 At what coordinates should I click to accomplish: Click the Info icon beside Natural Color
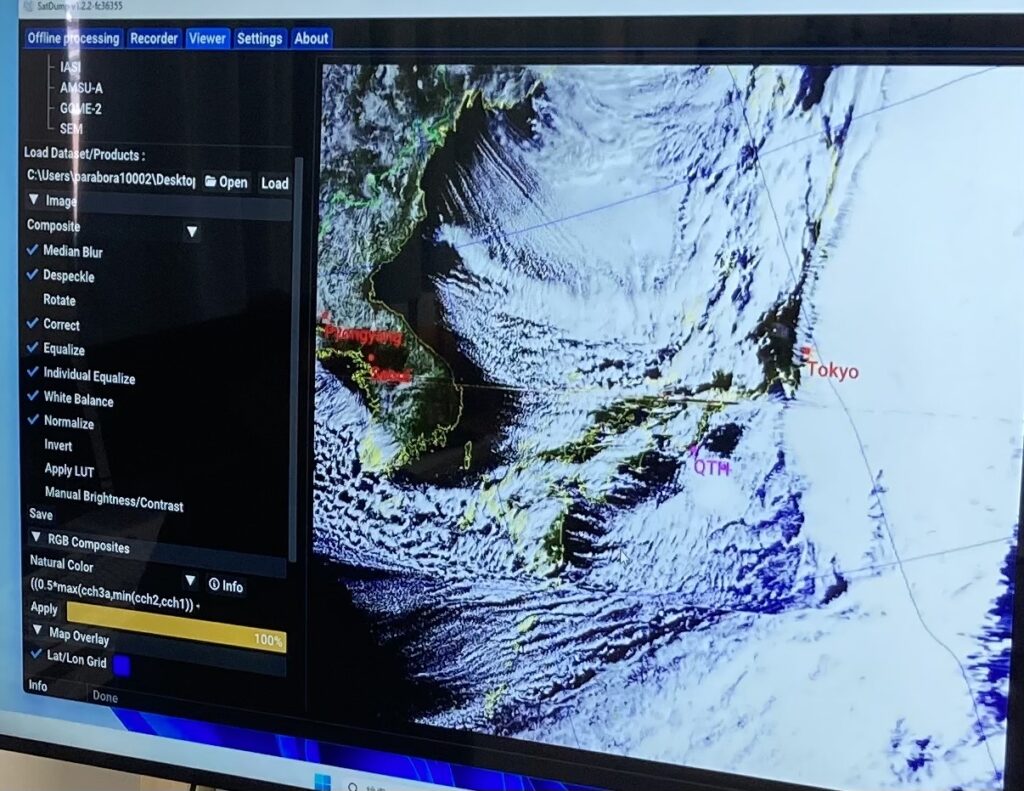tap(213, 586)
